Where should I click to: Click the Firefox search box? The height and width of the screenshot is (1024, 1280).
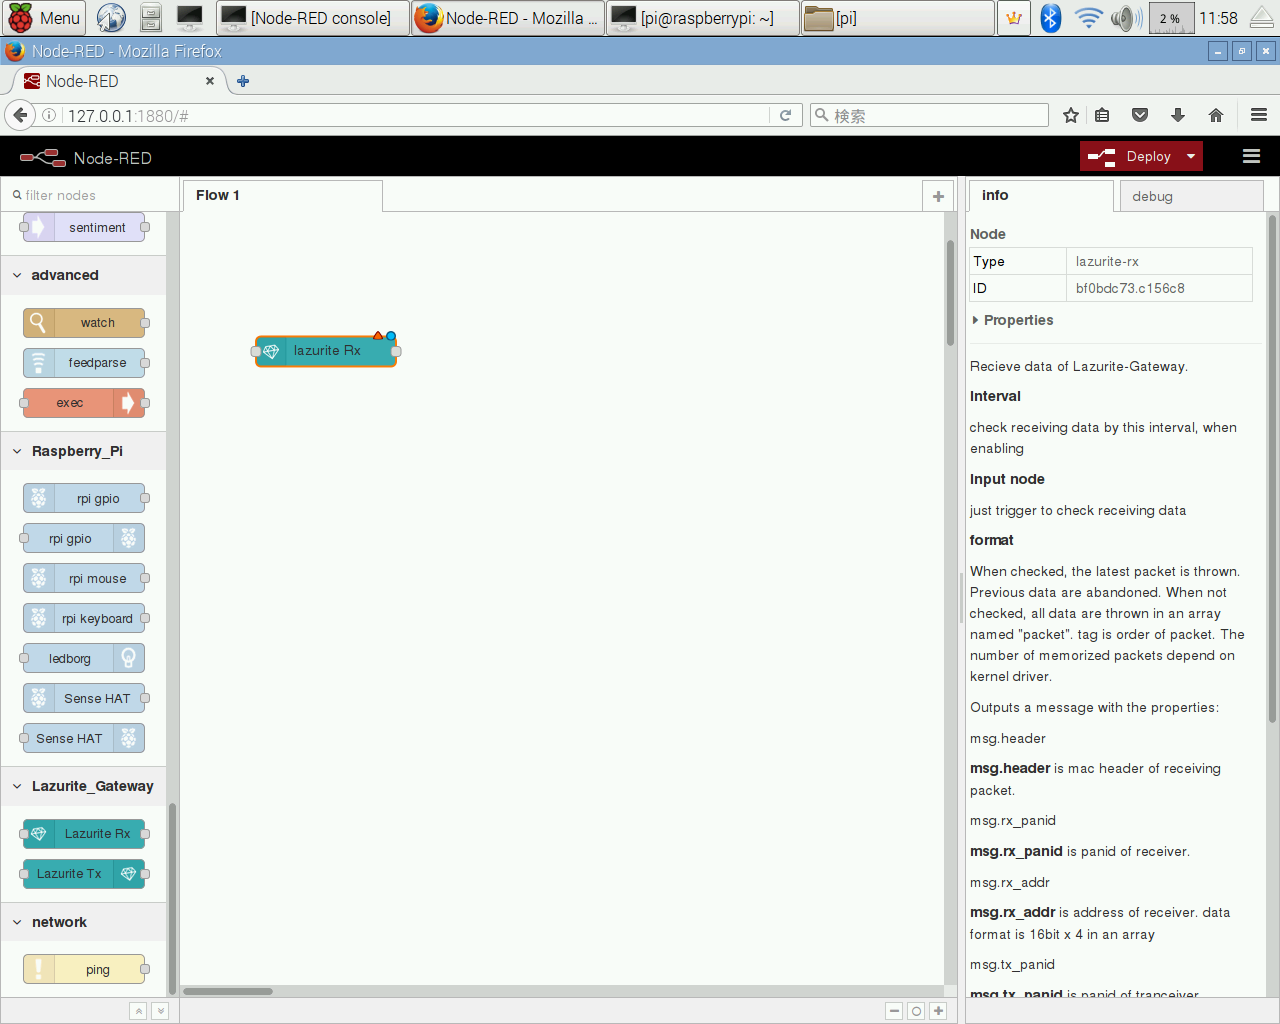tap(929, 115)
